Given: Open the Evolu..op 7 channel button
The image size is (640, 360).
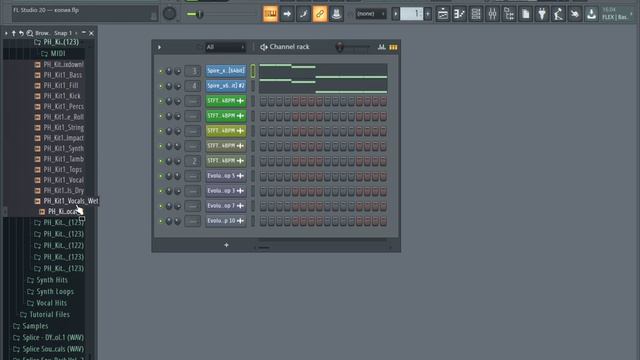Looking at the screenshot, I should (x=226, y=206).
